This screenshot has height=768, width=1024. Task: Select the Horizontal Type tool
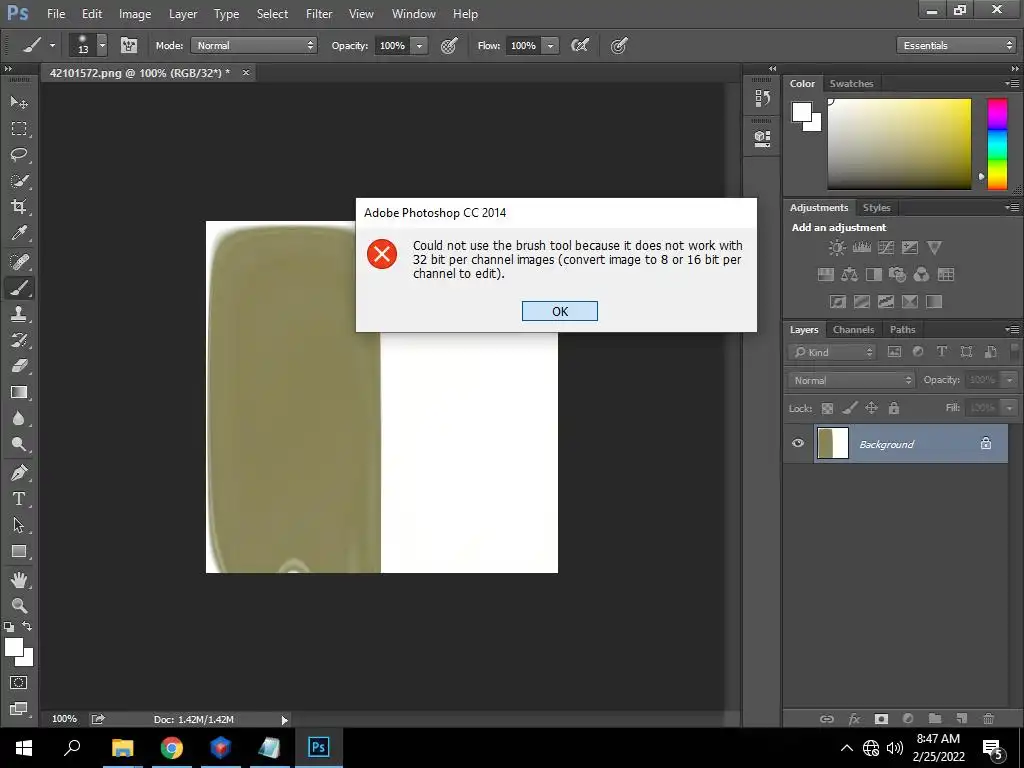[x=19, y=499]
